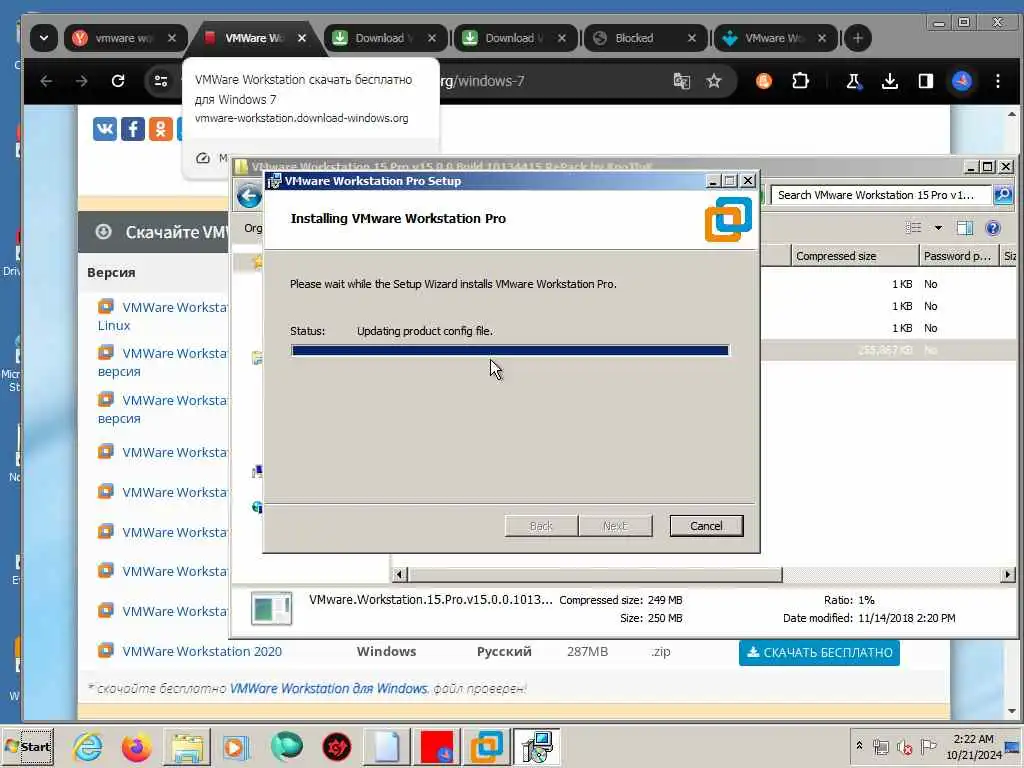1024x768 pixels.
Task: Sort by Compressed size column
Action: pyautogui.click(x=854, y=256)
